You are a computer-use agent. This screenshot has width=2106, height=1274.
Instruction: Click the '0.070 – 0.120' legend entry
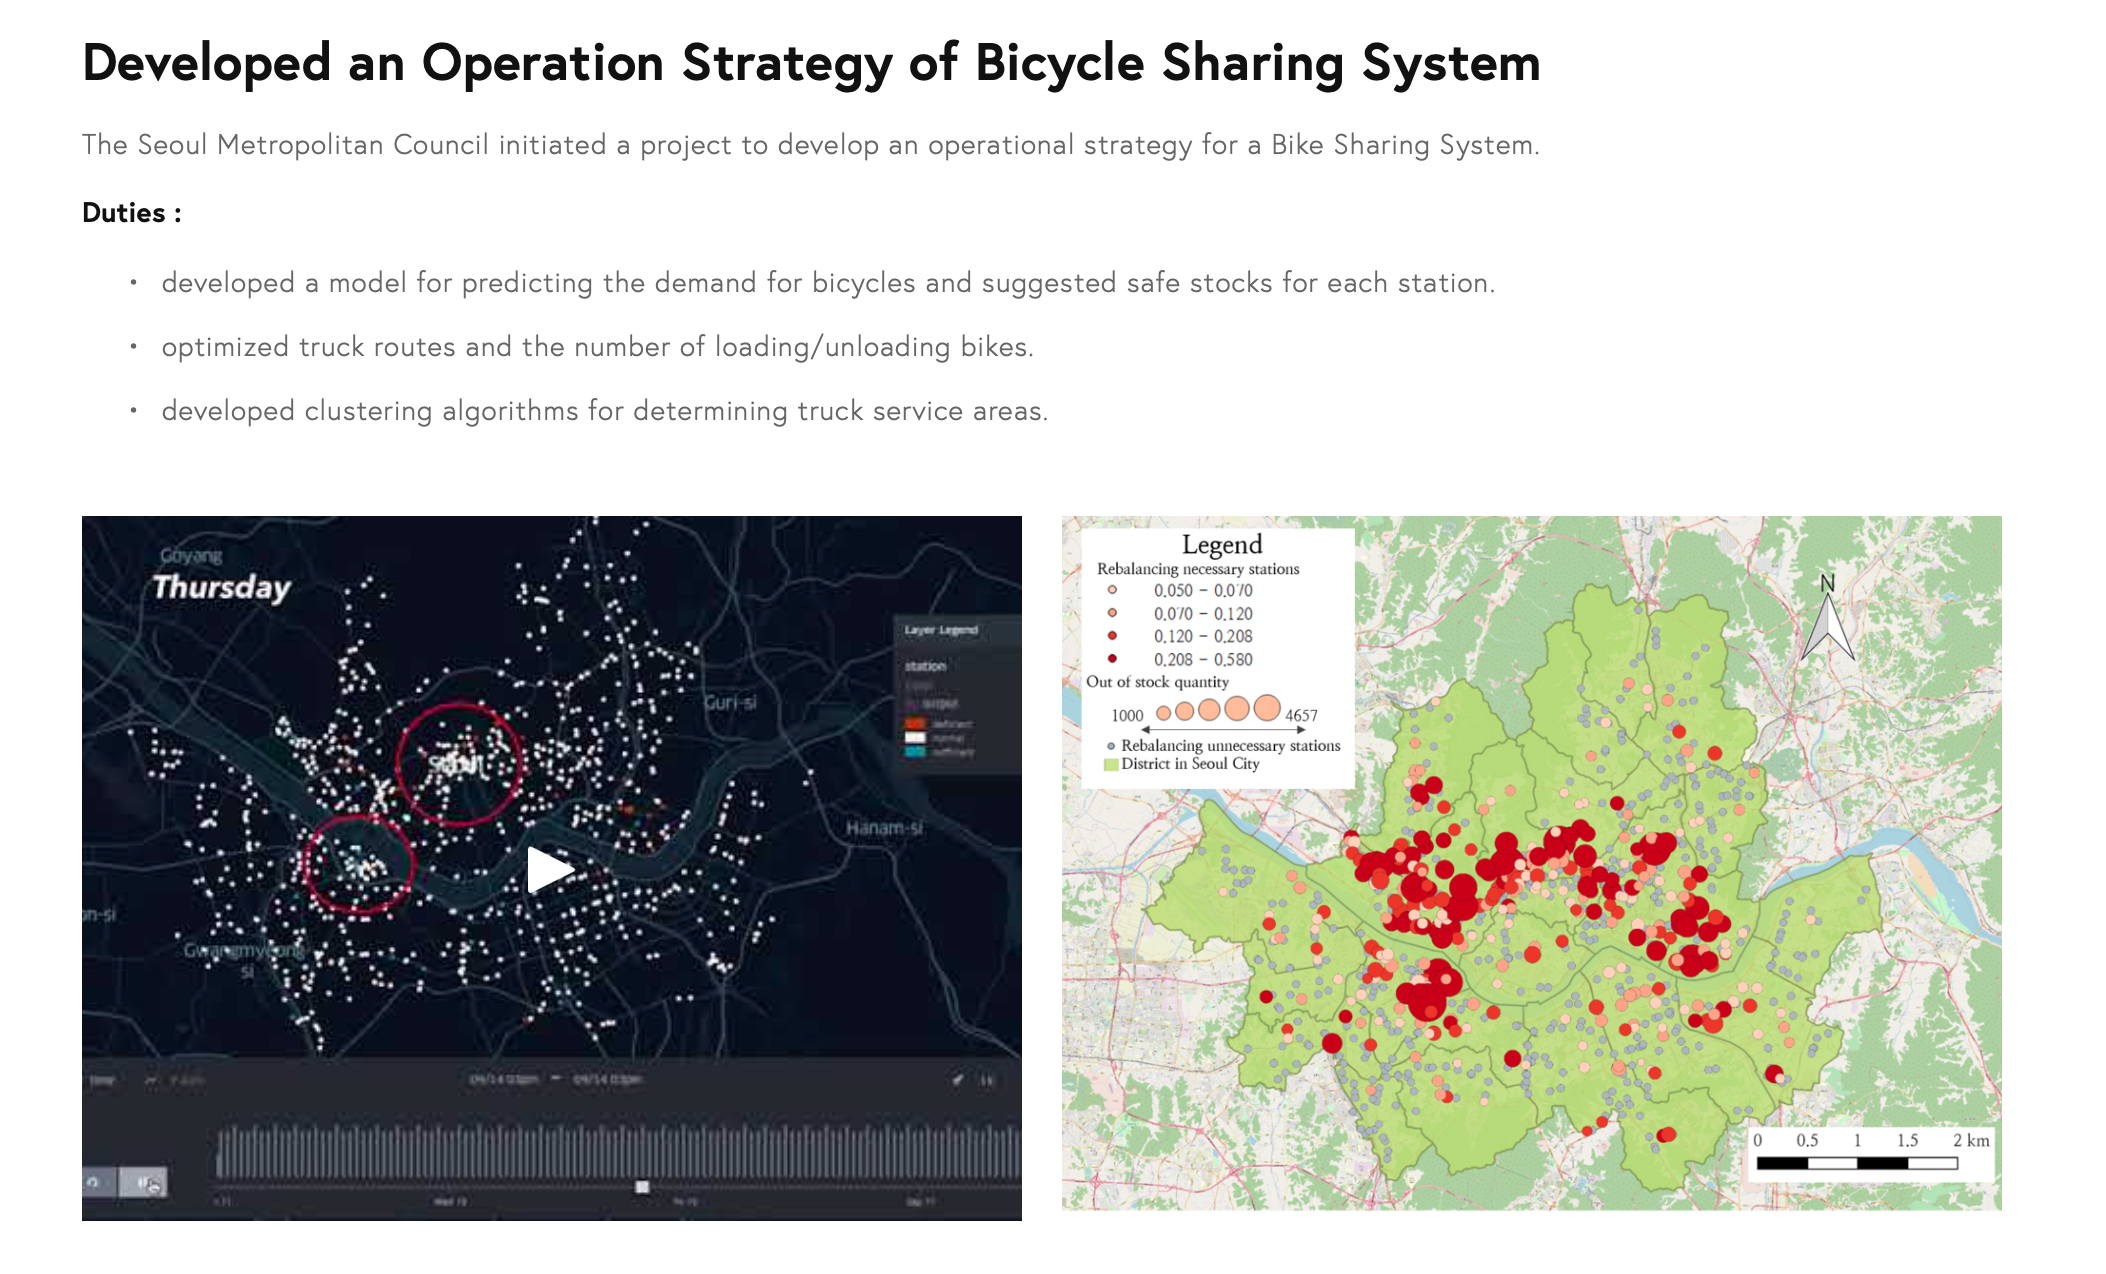[1202, 613]
